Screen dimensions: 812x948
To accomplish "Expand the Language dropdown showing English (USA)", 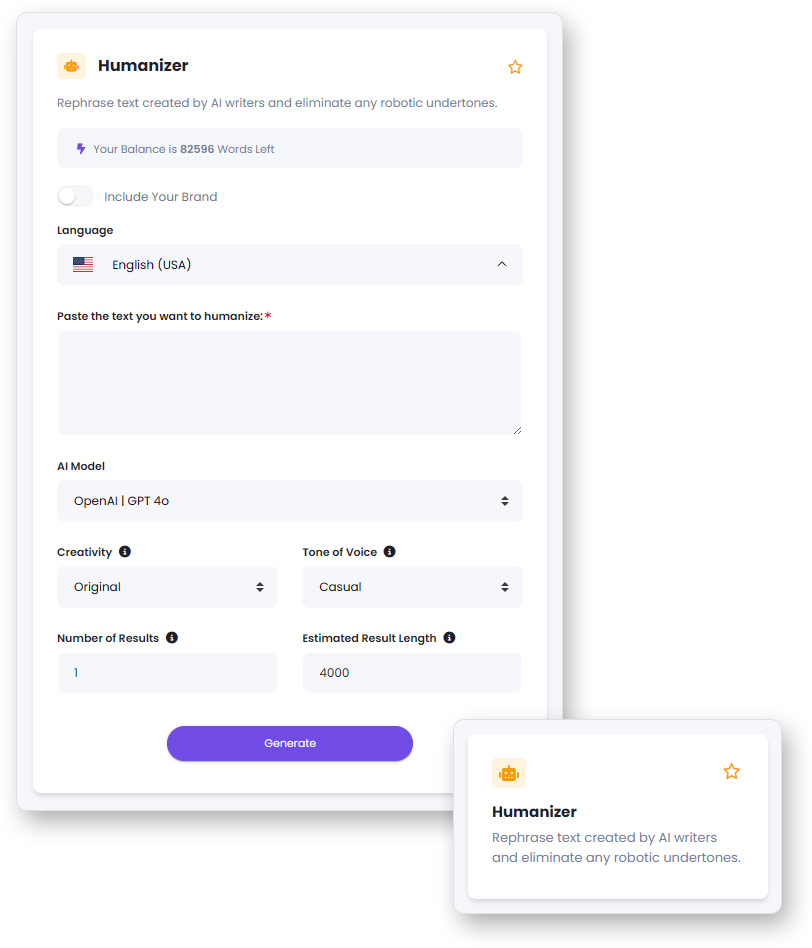I will tap(290, 265).
